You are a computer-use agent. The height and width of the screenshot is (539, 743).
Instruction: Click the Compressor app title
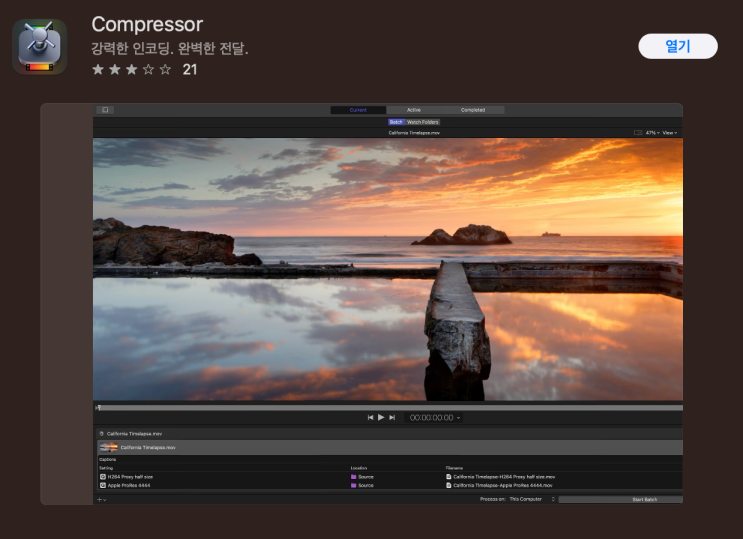pos(147,25)
